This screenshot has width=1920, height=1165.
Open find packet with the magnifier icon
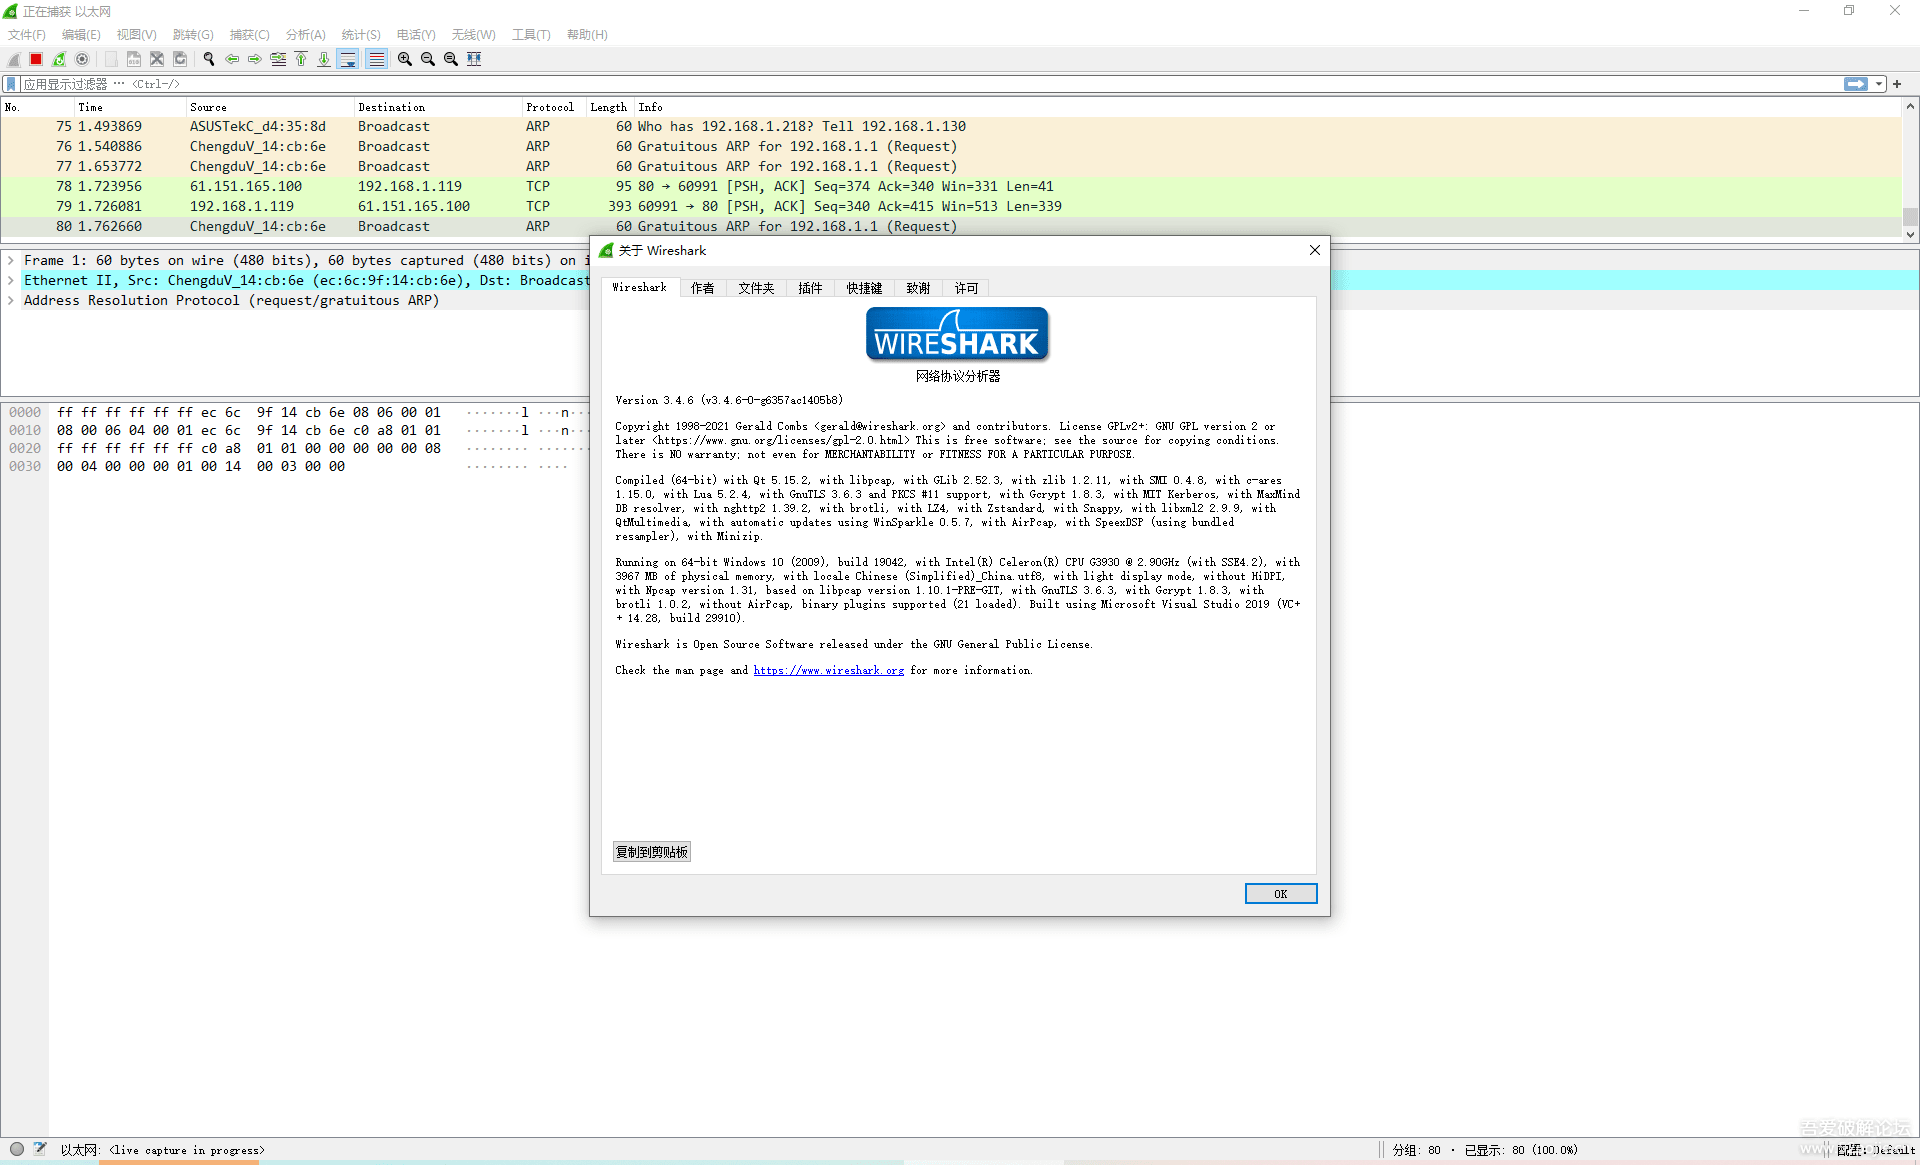[x=209, y=59]
